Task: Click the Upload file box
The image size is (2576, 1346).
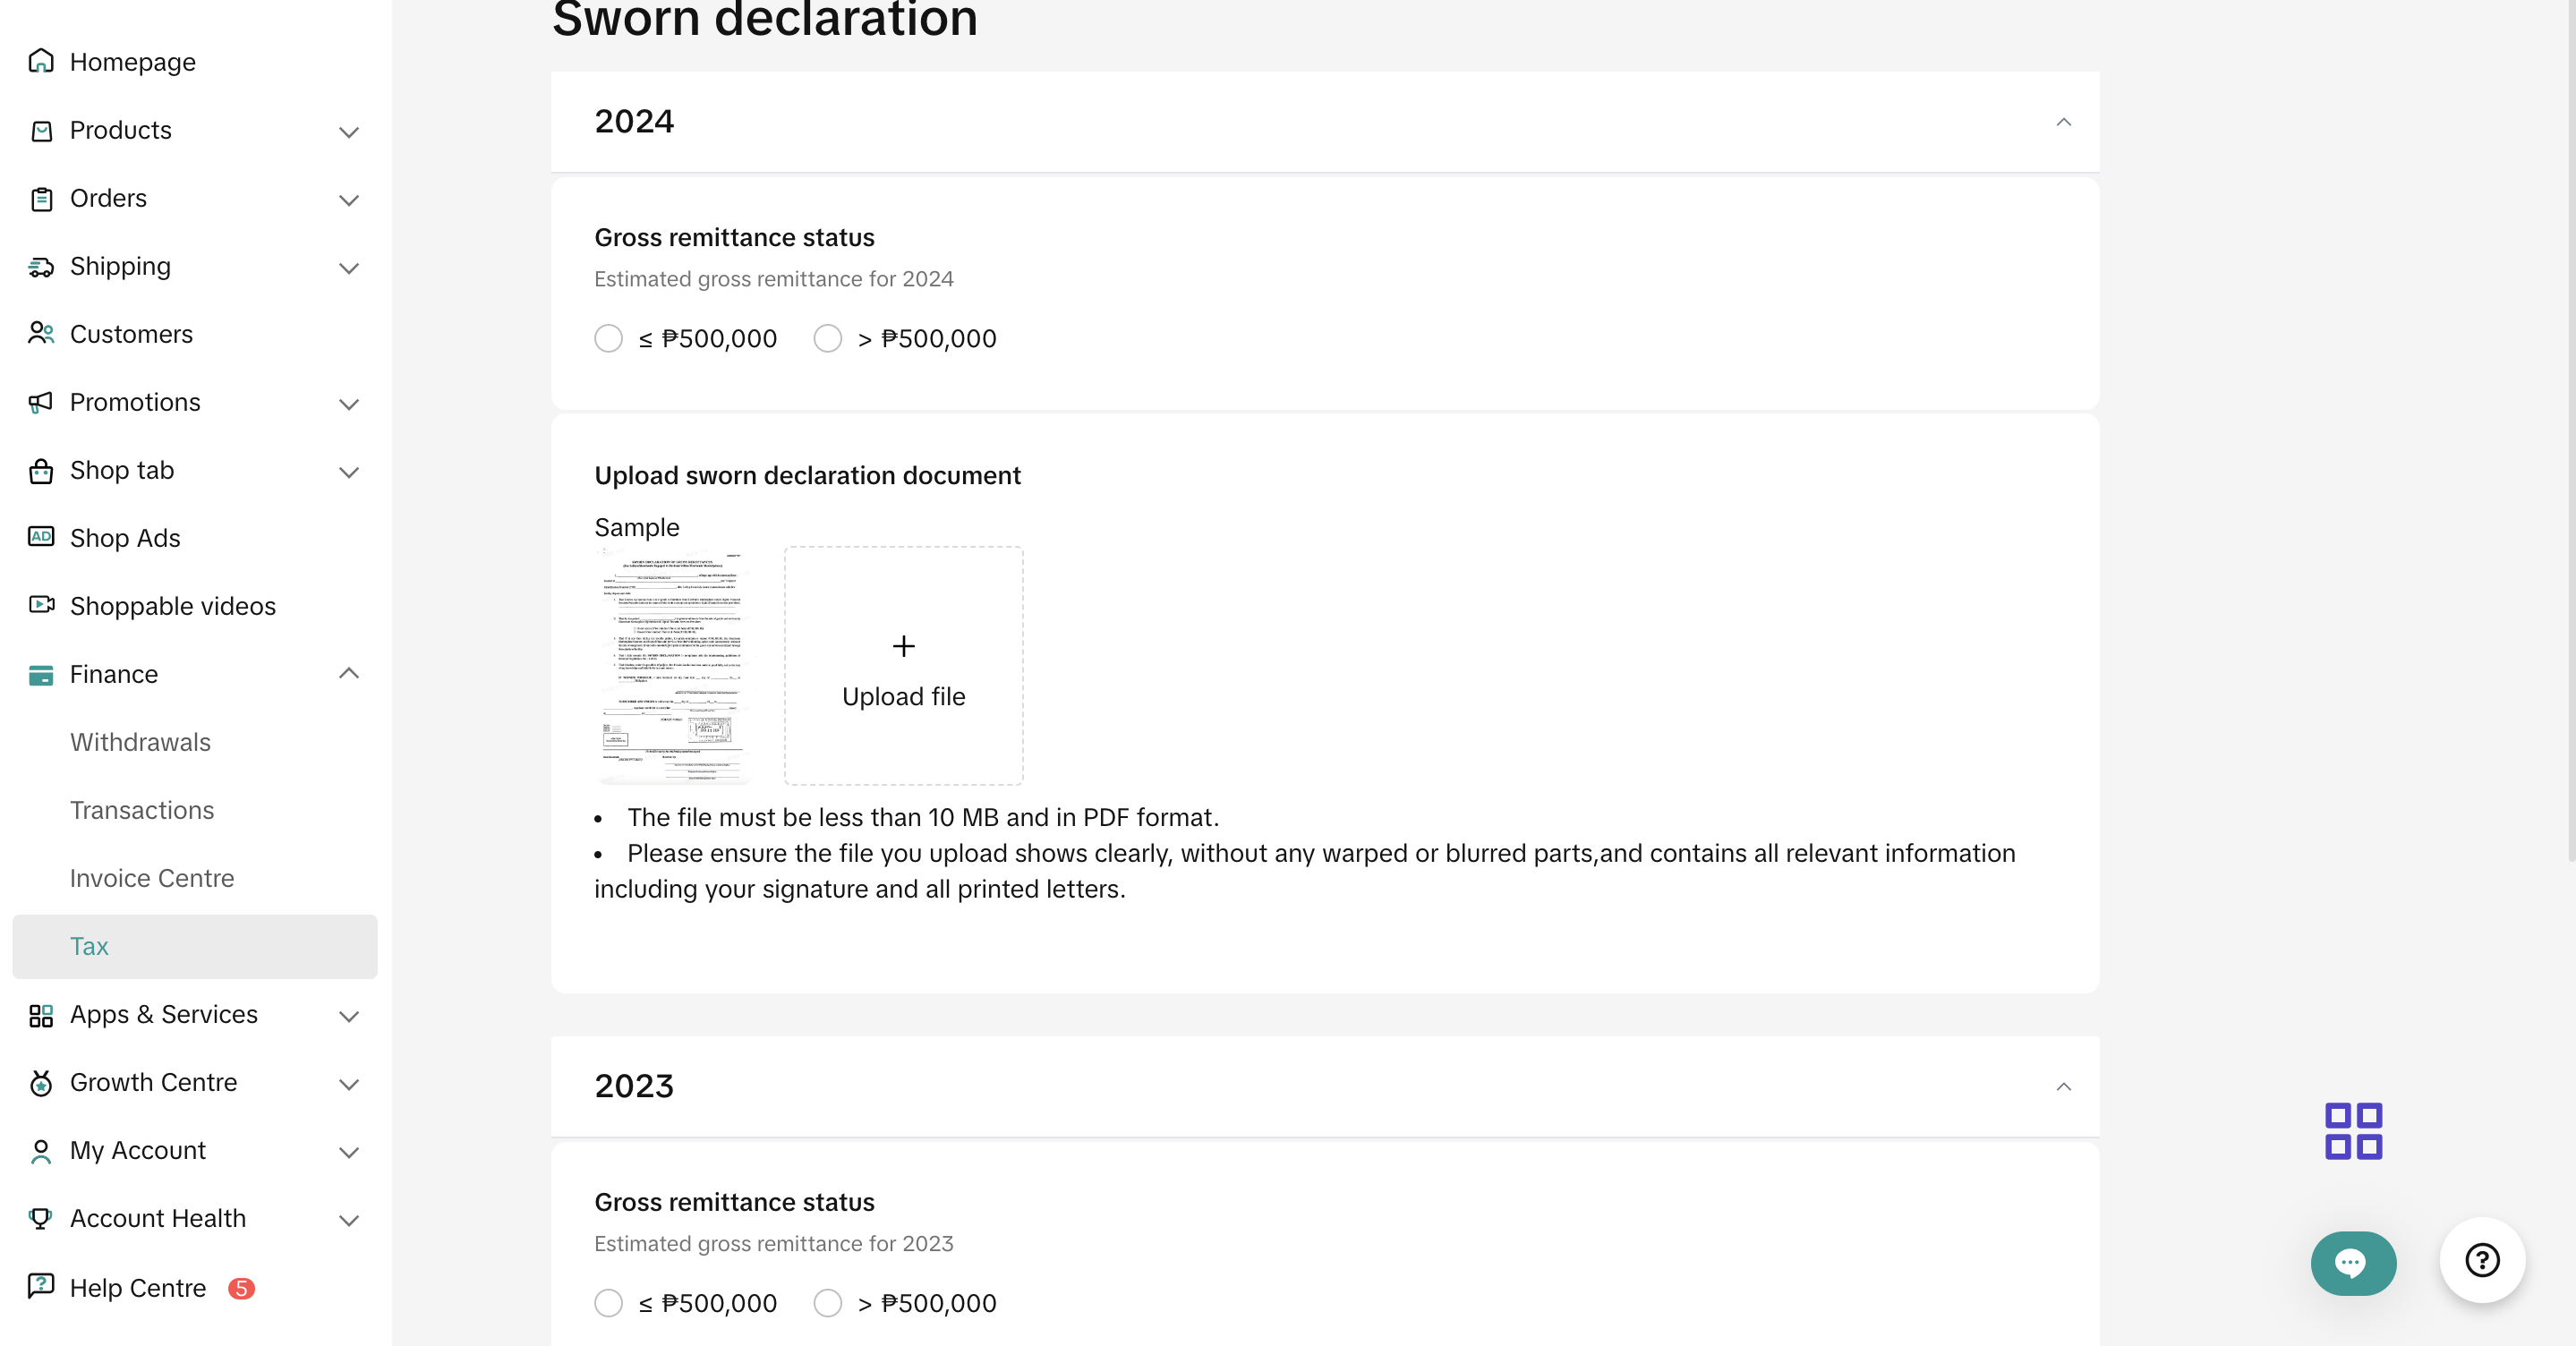Action: (x=903, y=666)
